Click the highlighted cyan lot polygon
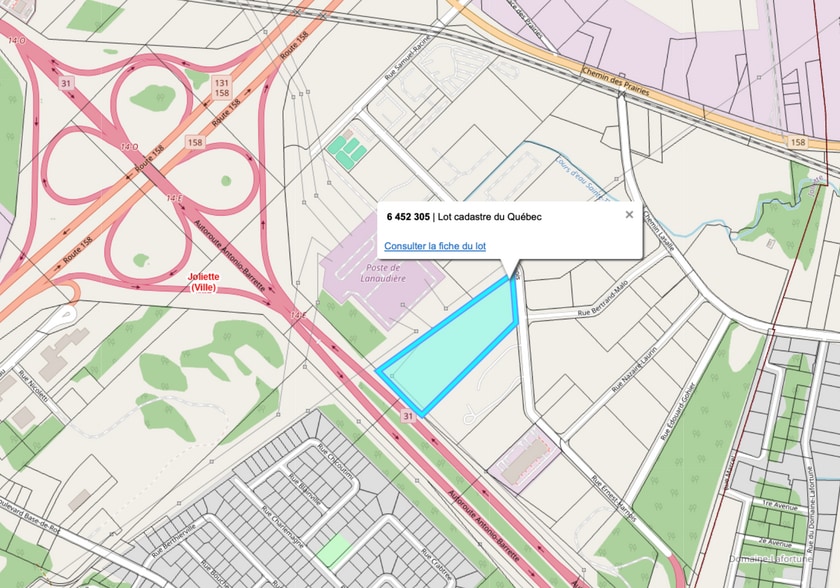Viewport: 840px width, 588px height. tap(455, 351)
